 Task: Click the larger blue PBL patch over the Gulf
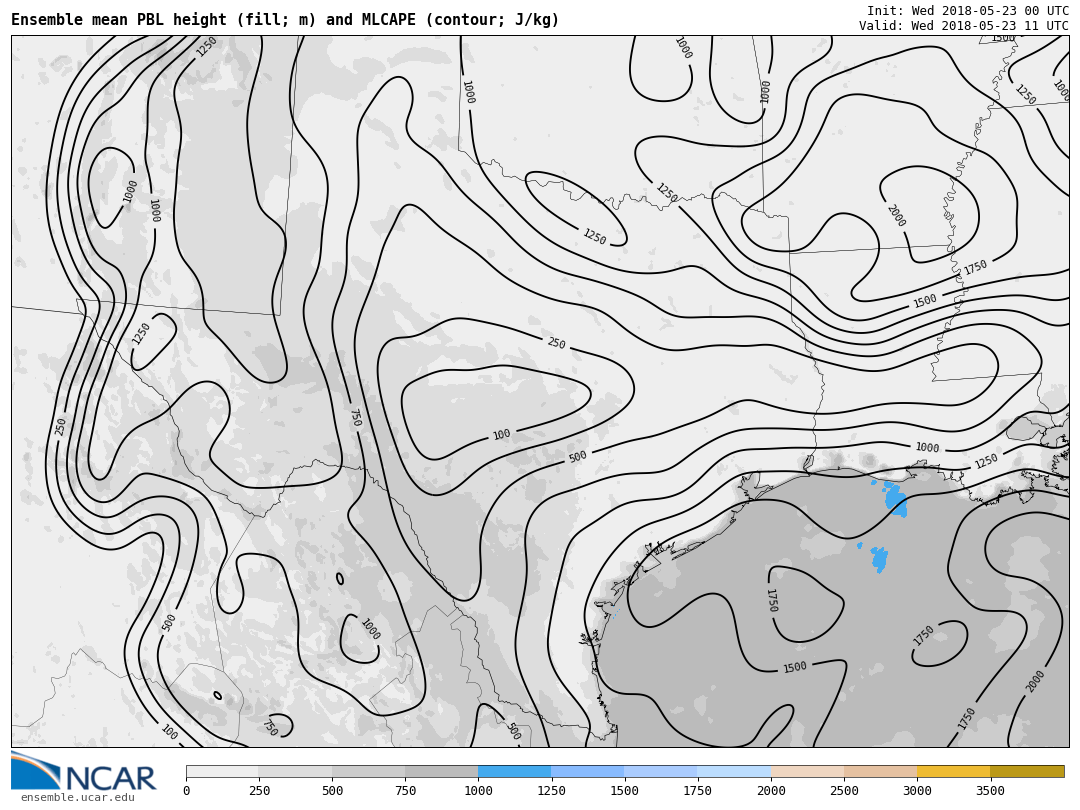(x=895, y=500)
